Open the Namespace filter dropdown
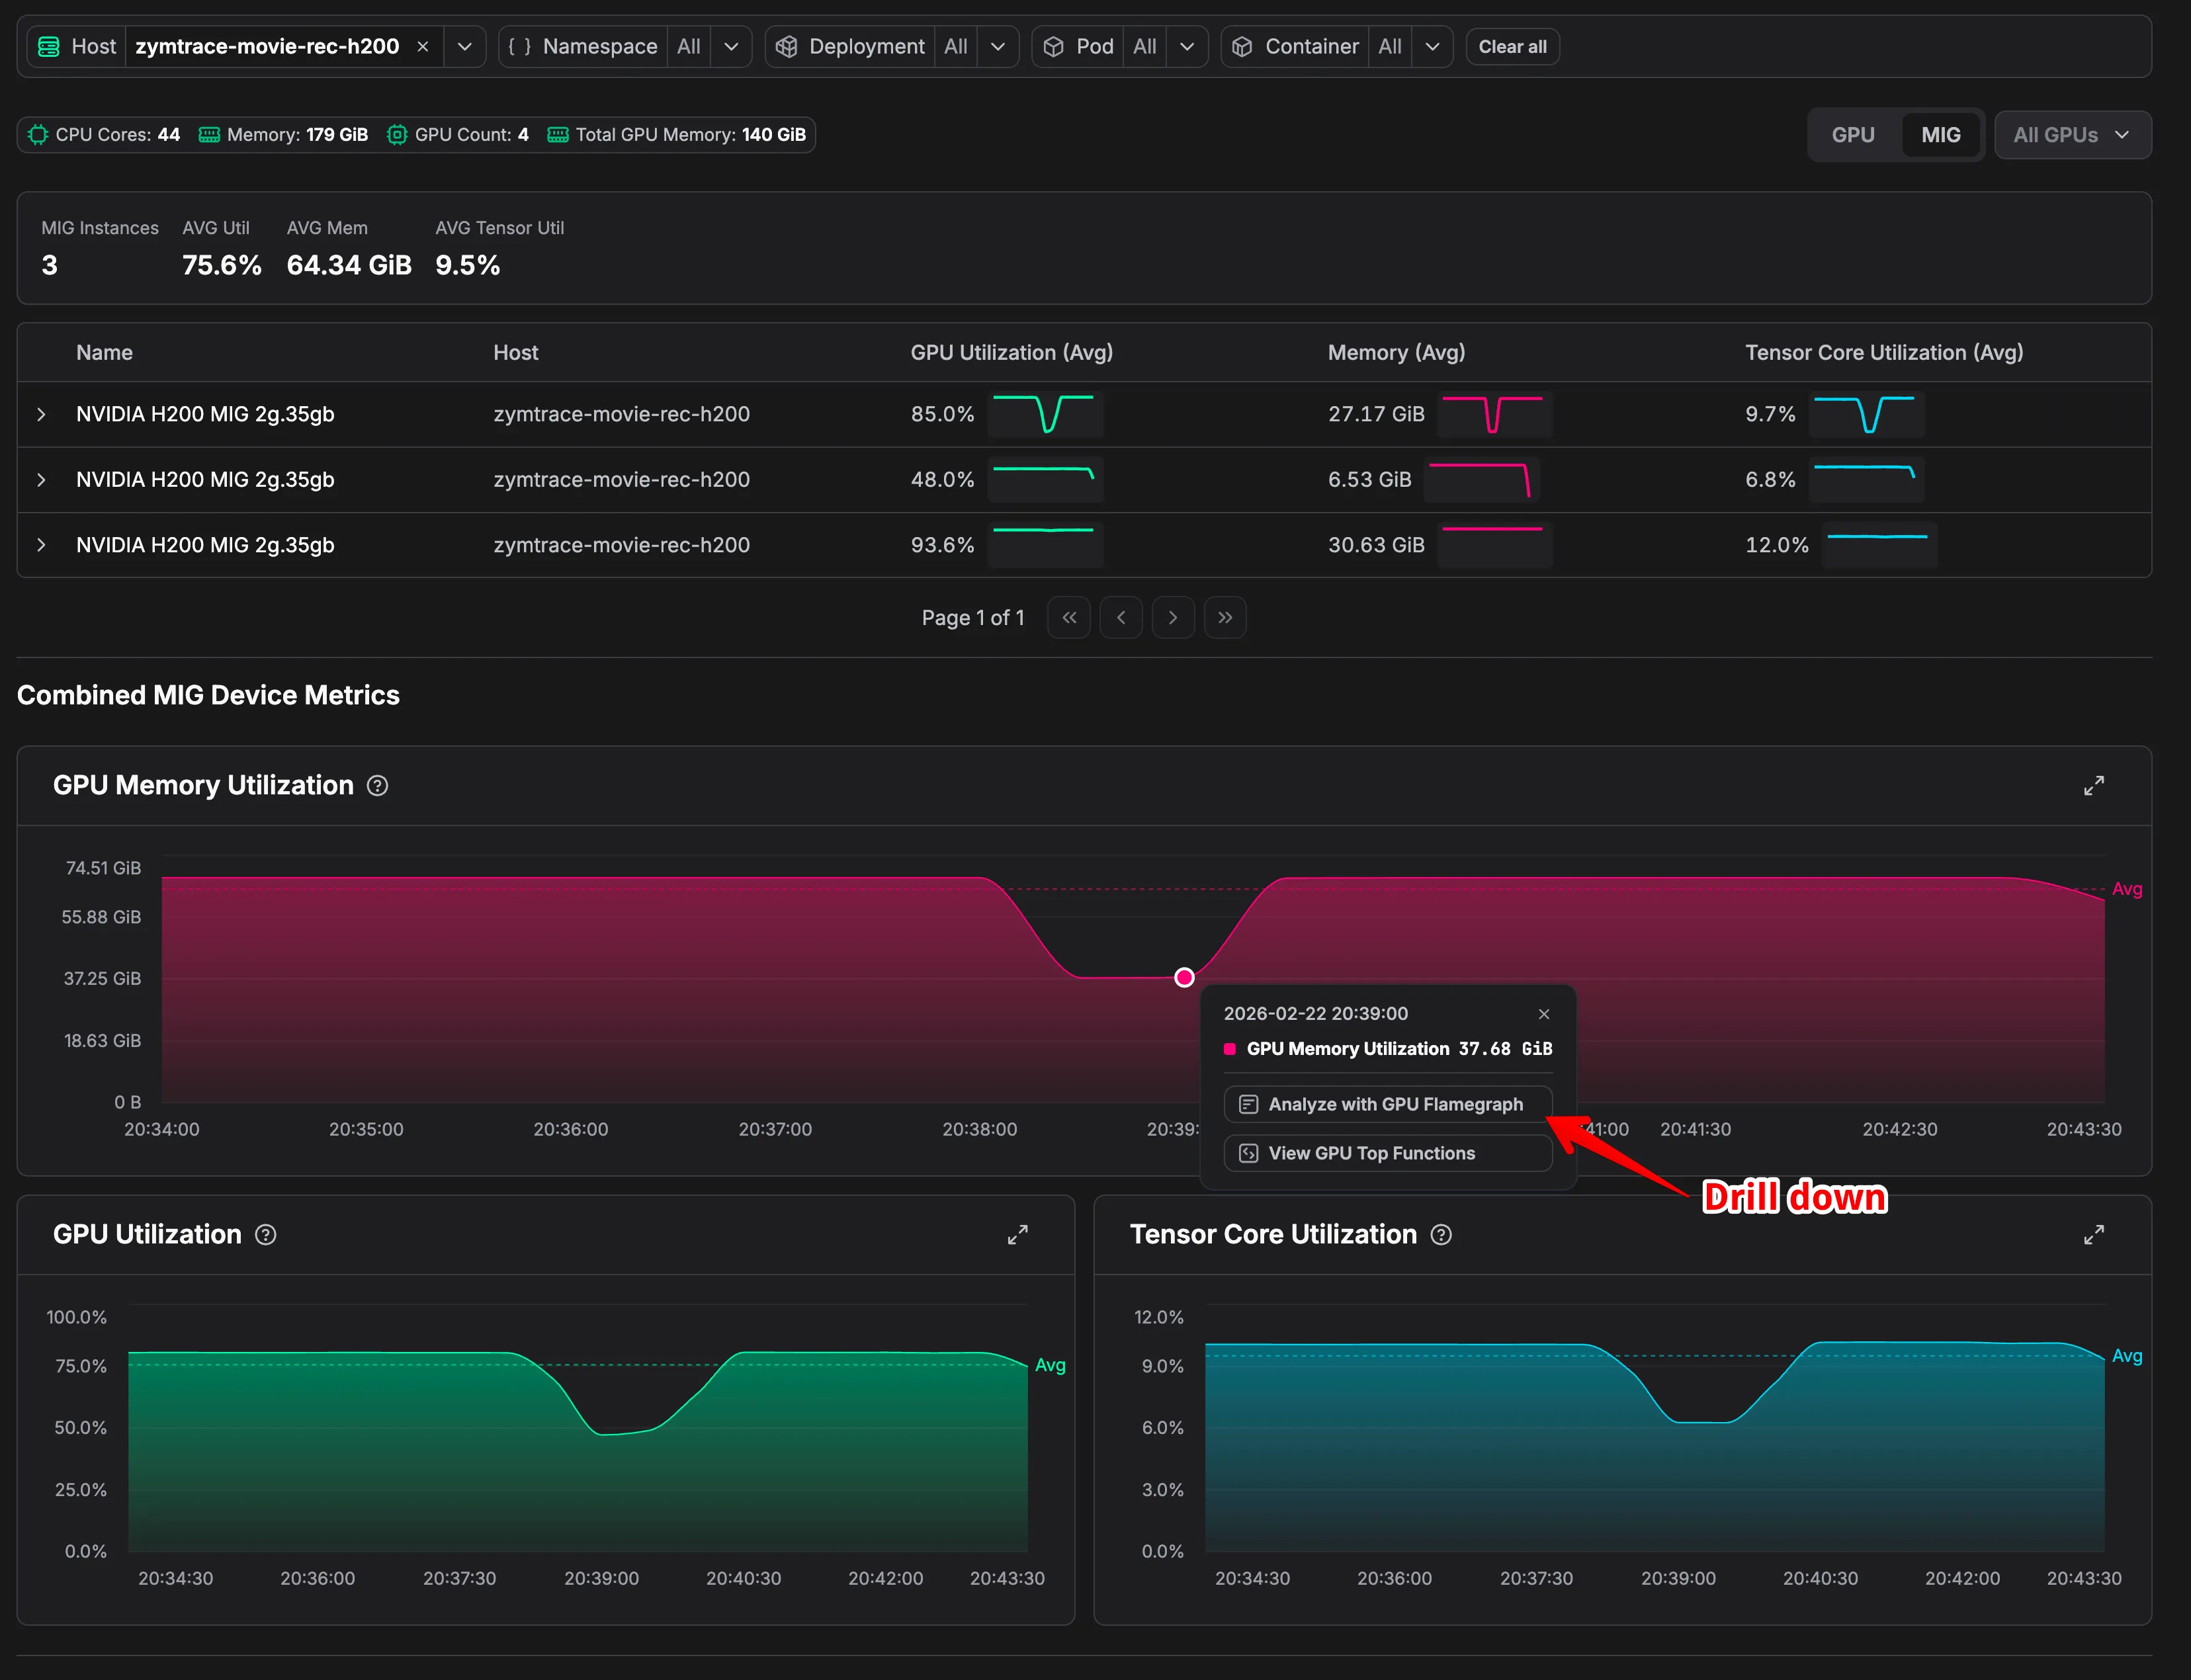Viewport: 2191px width, 1680px height. [x=731, y=47]
